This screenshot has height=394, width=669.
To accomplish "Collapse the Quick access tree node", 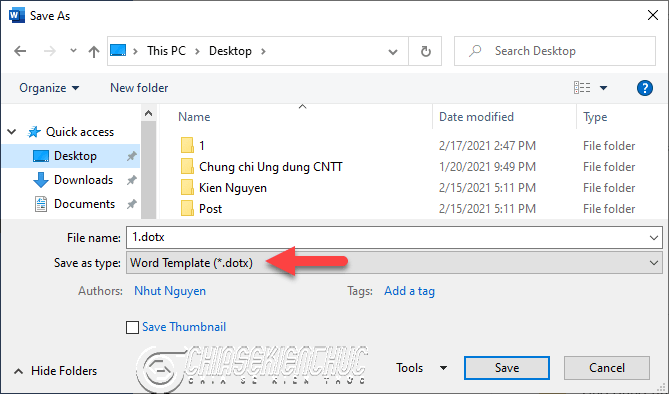I will [12, 132].
